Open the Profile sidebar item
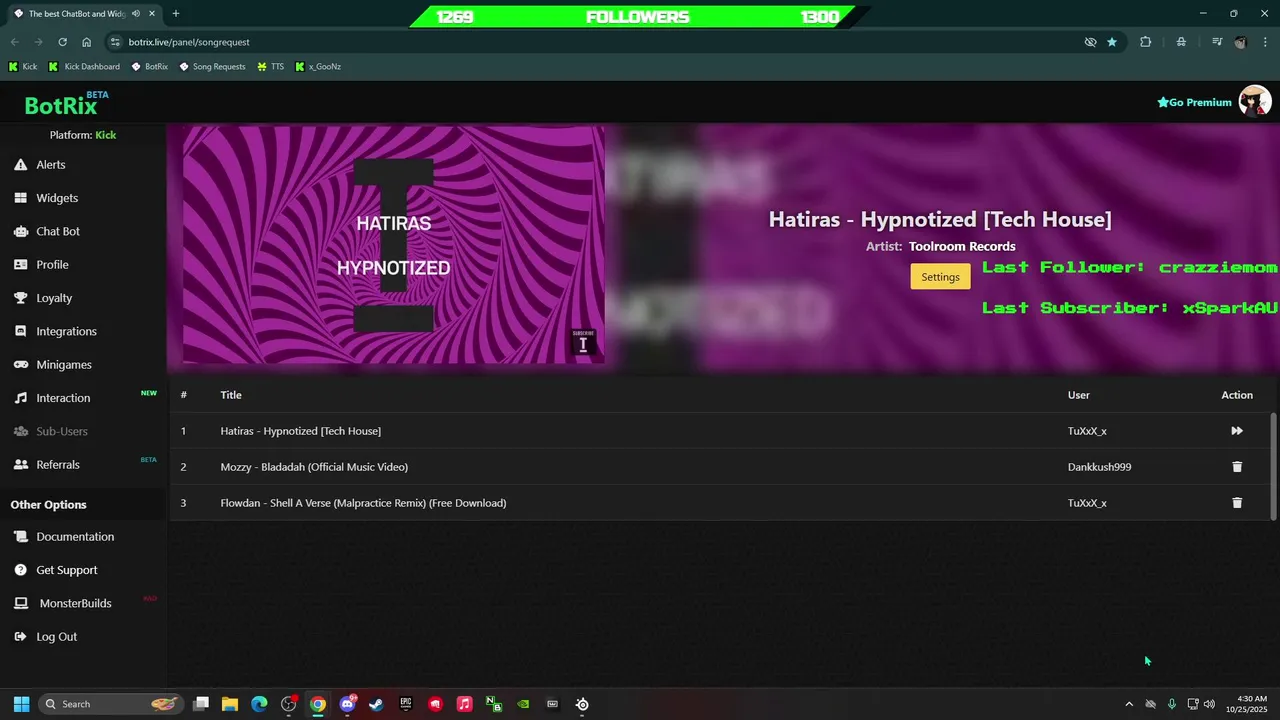 tap(52, 265)
